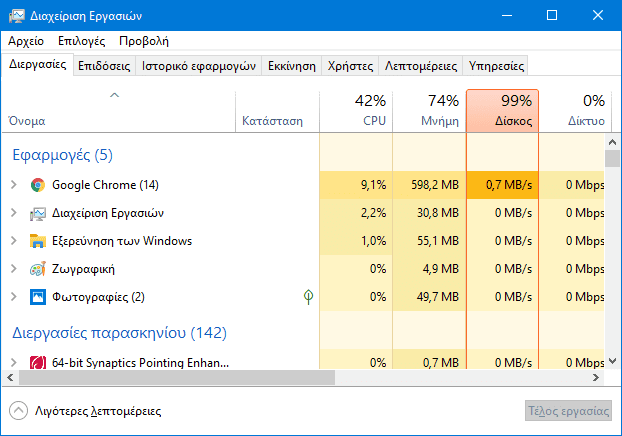622x436 pixels.
Task: Collapse view with Λιγότερες λεπτομέρειες
Action: 85,411
